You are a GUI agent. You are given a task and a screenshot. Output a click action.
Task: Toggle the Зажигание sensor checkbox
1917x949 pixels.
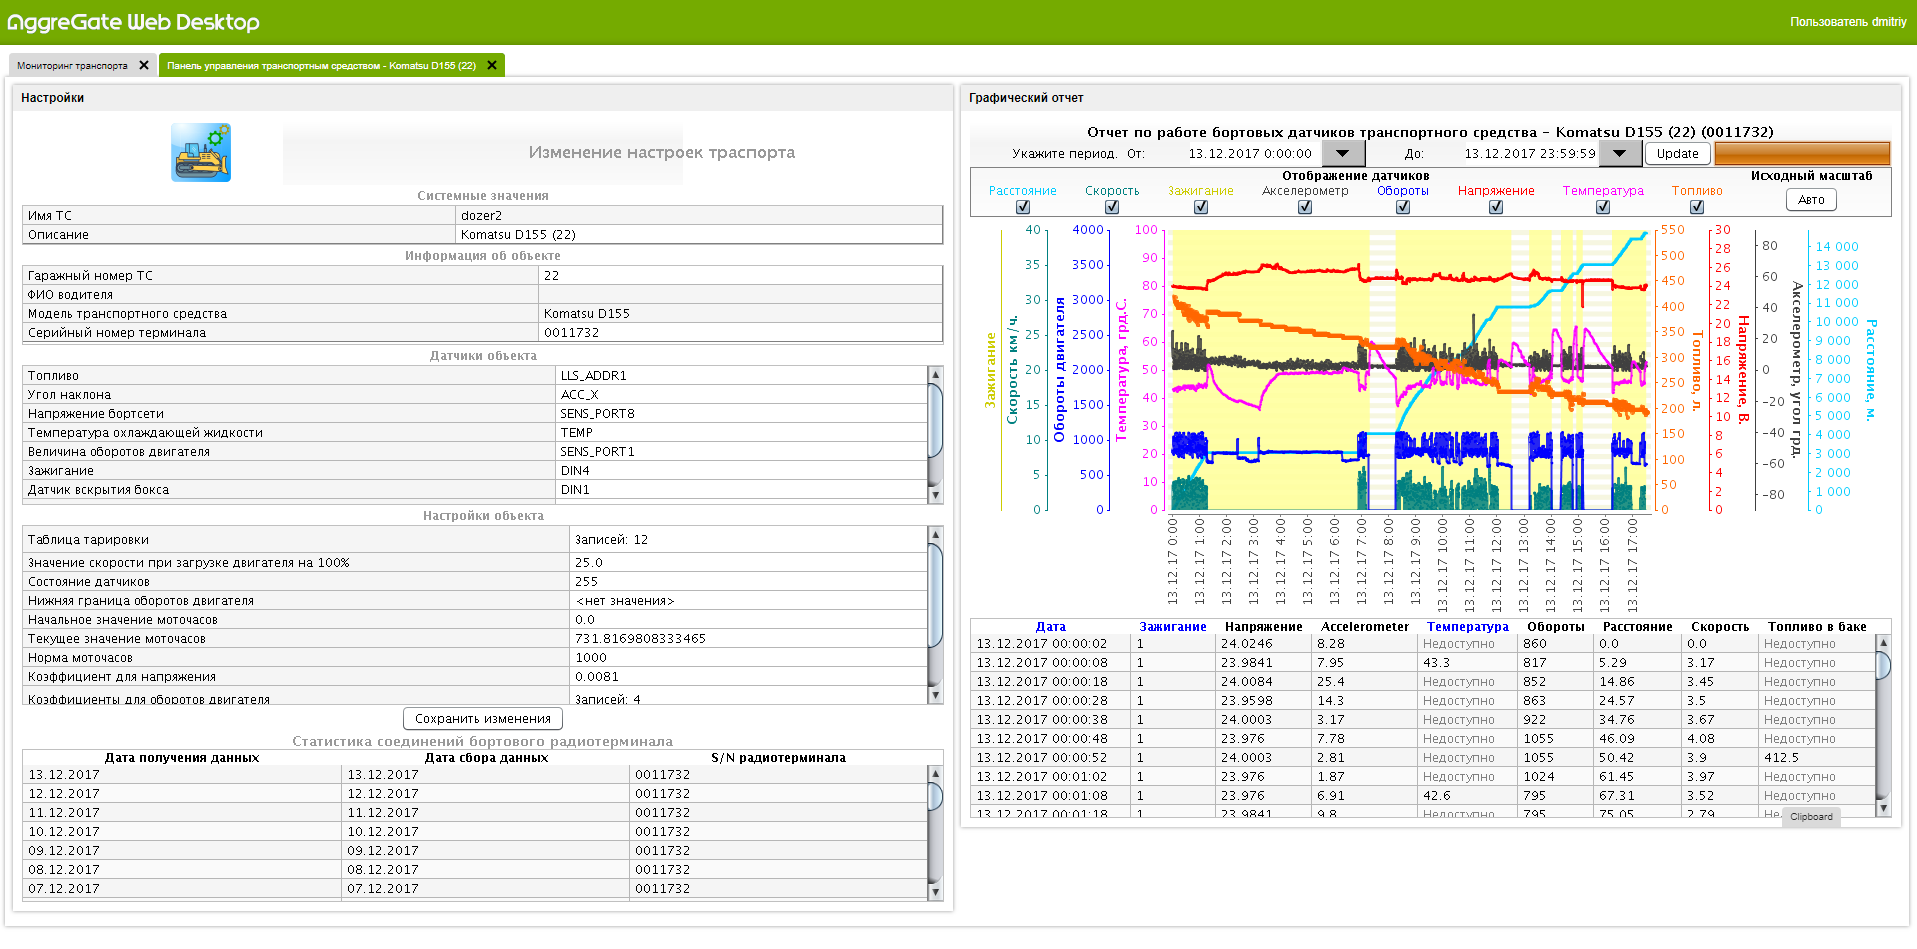[x=1201, y=207]
